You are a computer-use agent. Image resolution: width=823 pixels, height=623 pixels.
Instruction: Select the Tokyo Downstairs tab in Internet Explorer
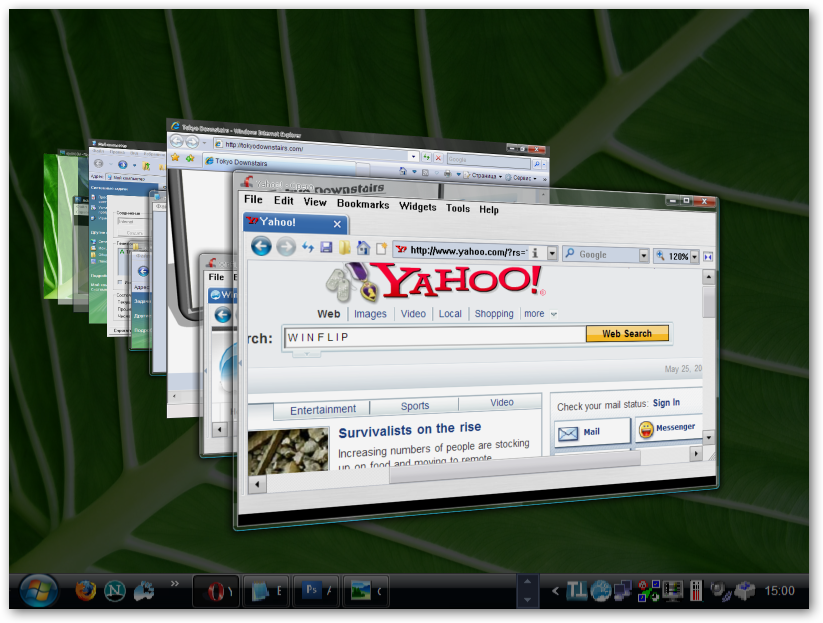coord(279,164)
